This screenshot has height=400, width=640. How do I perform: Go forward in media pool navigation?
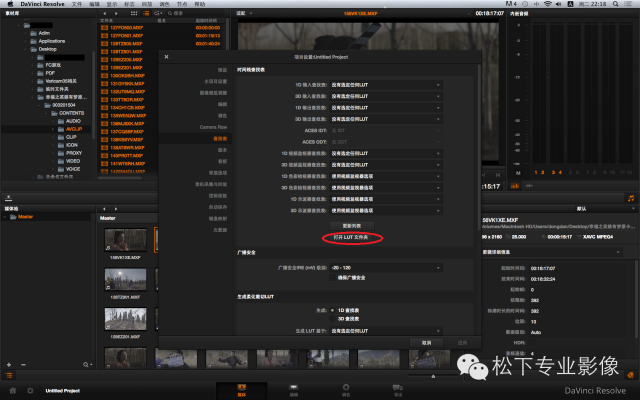pyautogui.click(x=116, y=209)
